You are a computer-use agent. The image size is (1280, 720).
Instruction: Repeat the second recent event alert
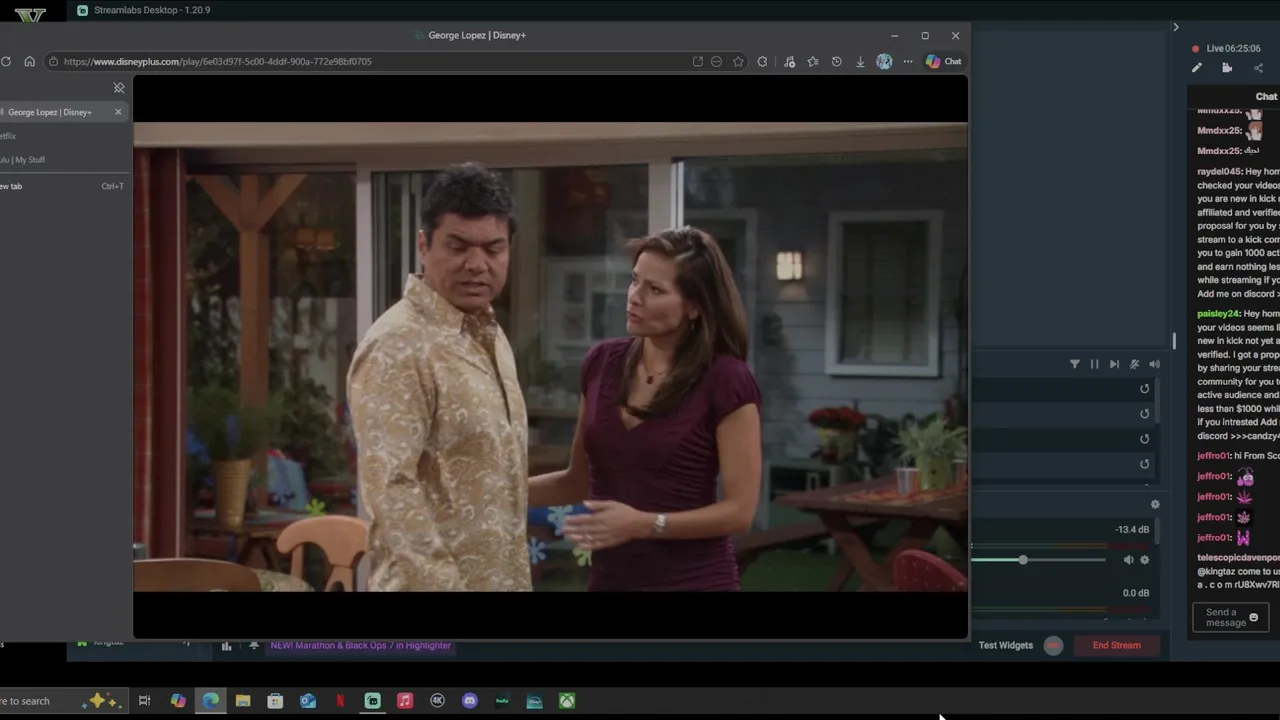point(1145,414)
